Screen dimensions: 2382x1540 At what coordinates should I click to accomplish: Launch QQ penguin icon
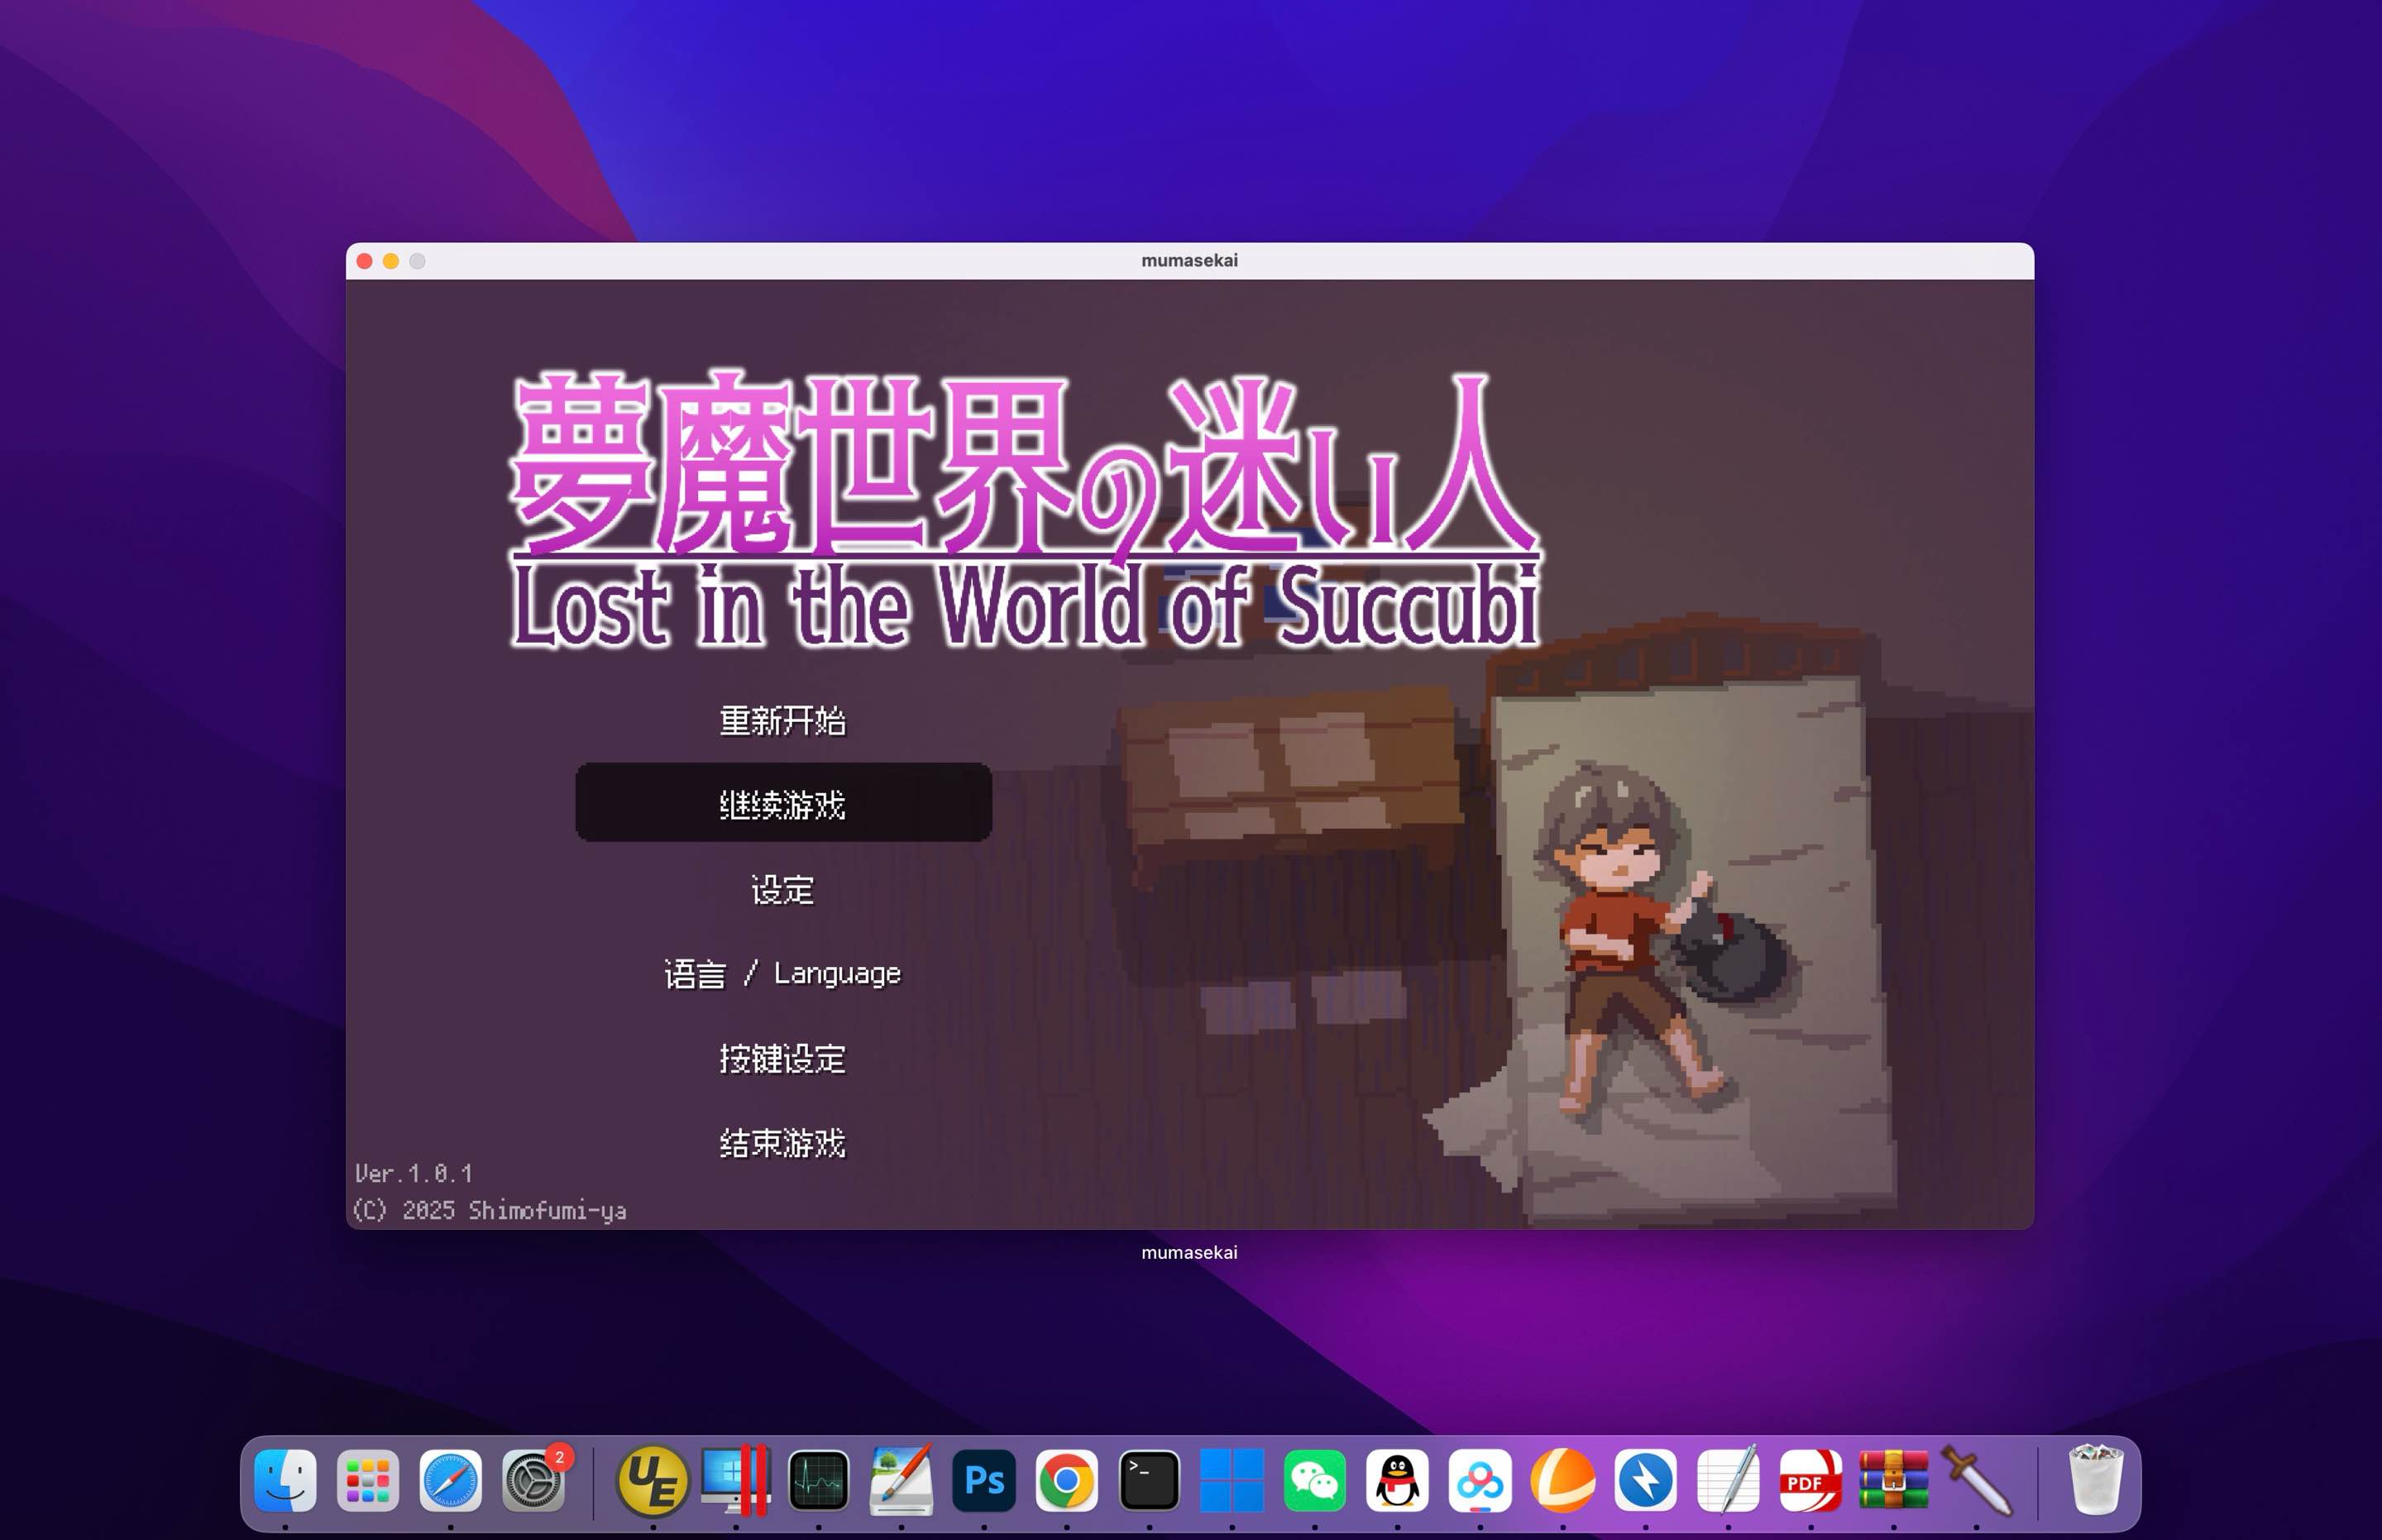(1397, 1481)
